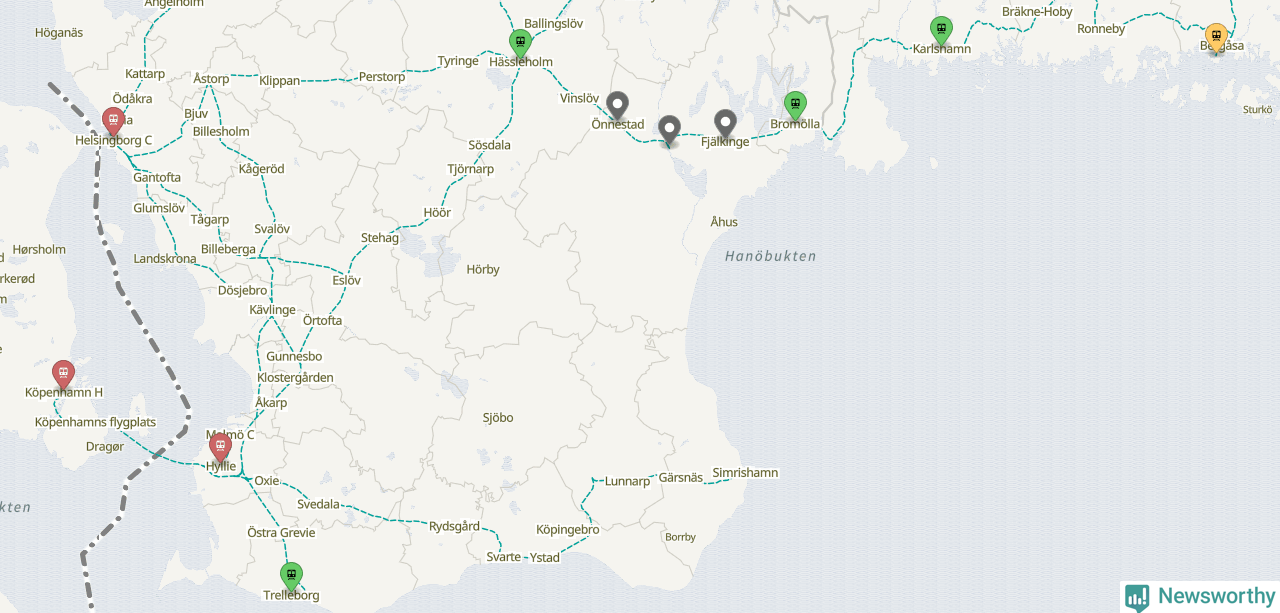The height and width of the screenshot is (613, 1280).
Task: Select the Eslöv station label
Action: click(347, 281)
